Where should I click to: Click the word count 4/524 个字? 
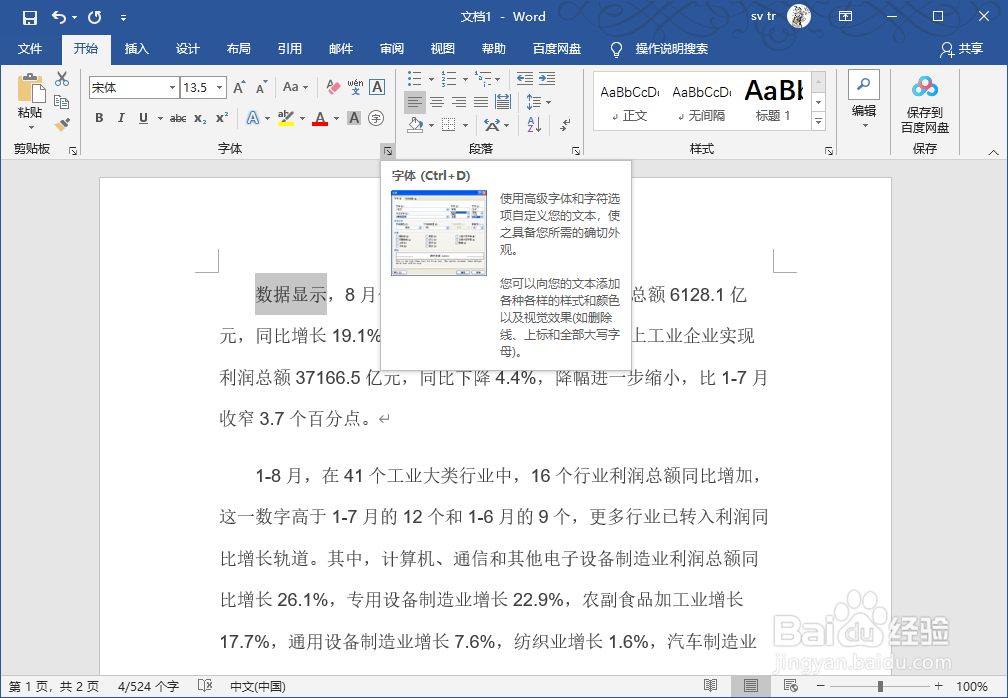pos(148,686)
